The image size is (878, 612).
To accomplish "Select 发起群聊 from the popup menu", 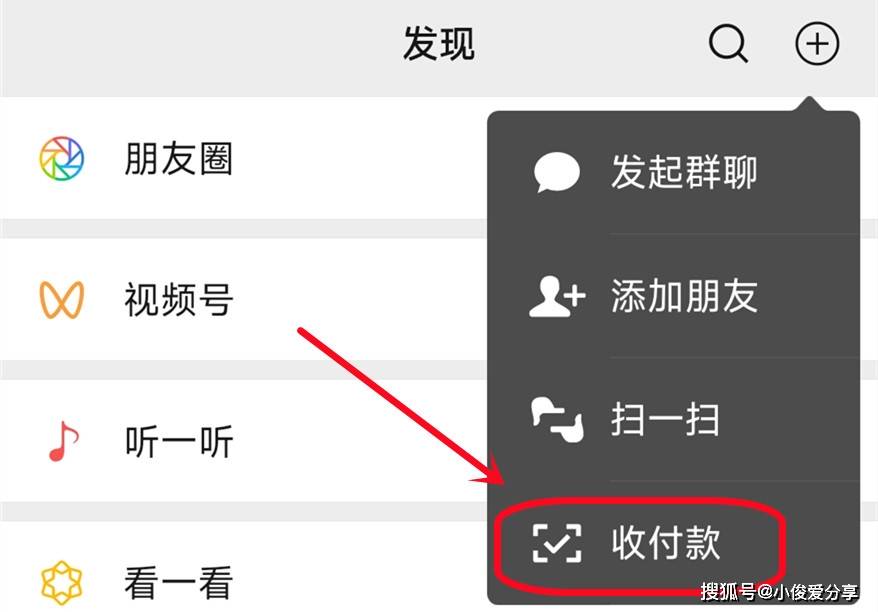I will tap(674, 172).
